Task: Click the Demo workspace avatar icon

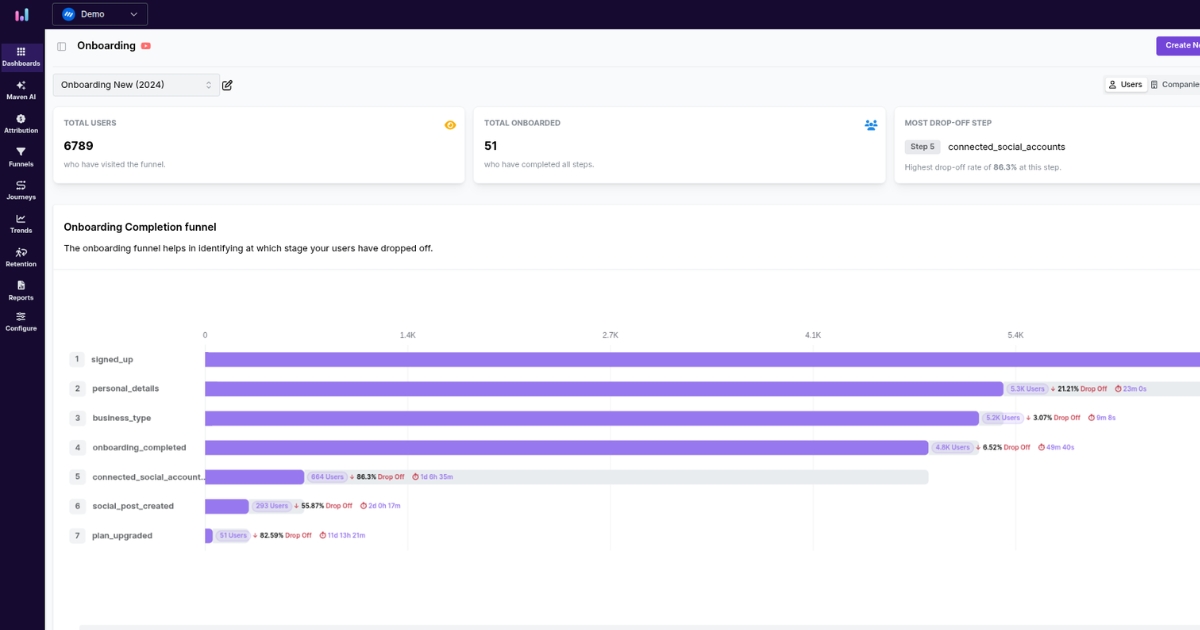Action: coord(69,14)
